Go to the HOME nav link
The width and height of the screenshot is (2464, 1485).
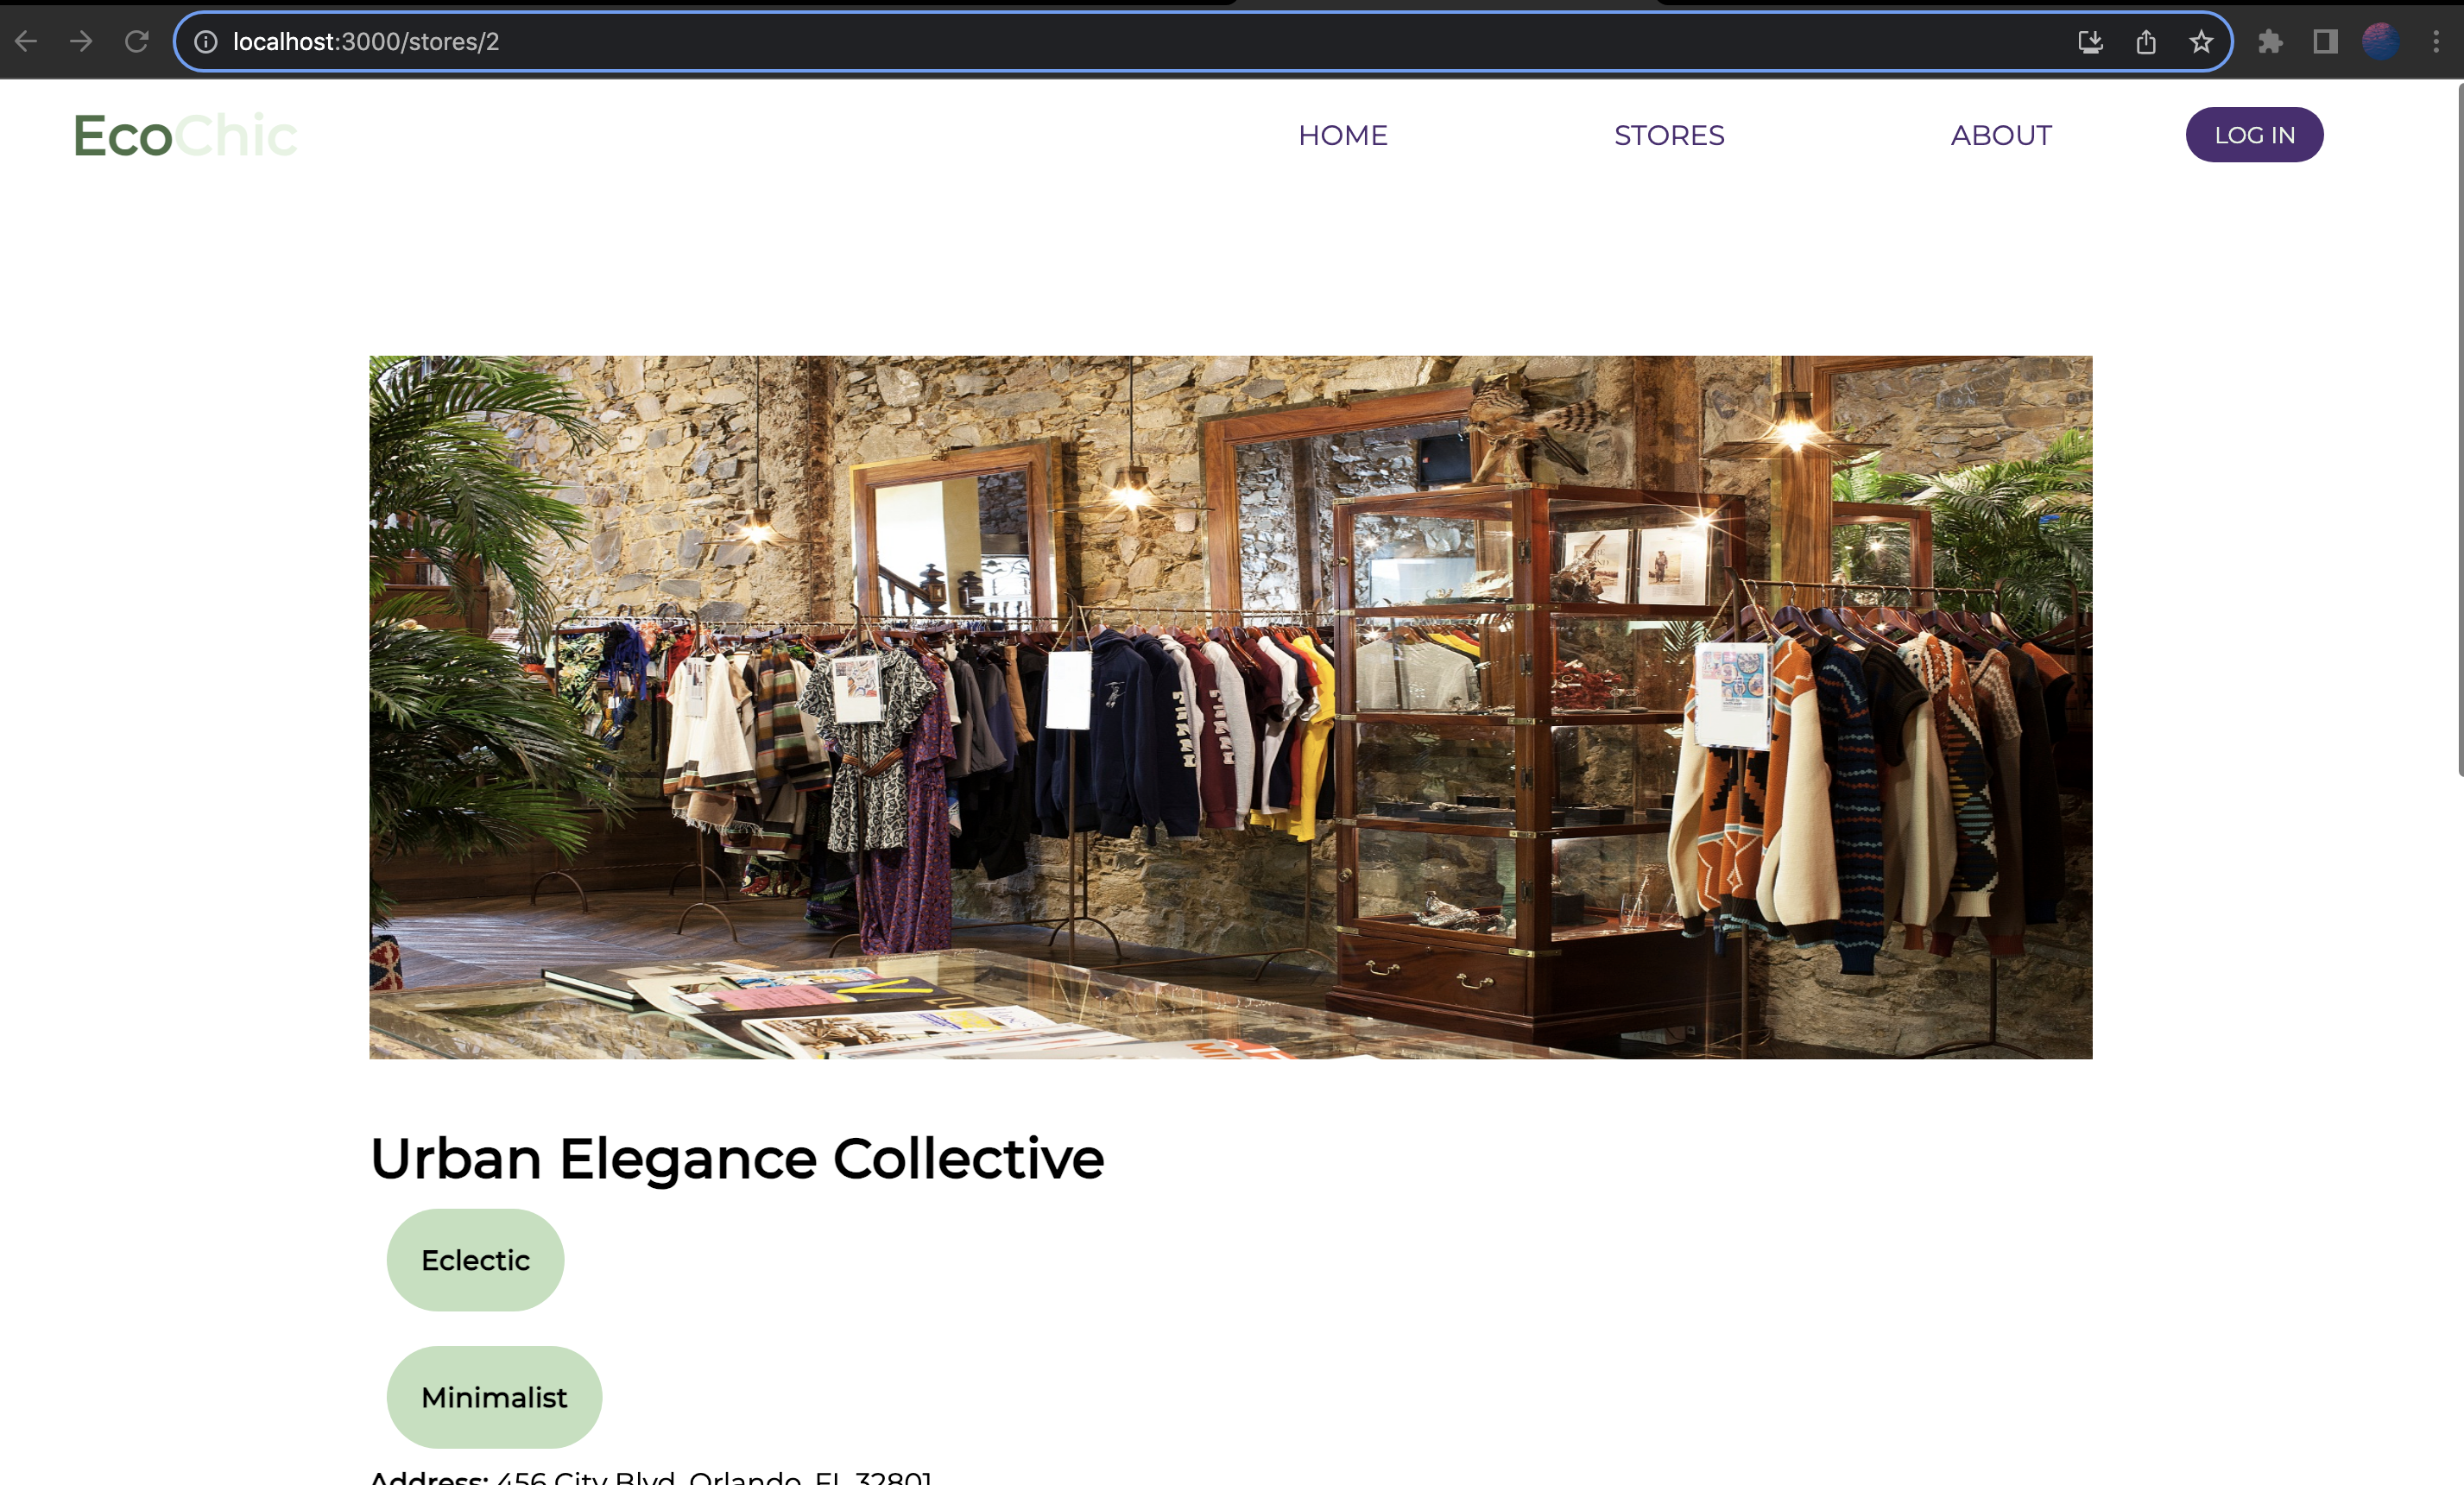[x=1342, y=135]
